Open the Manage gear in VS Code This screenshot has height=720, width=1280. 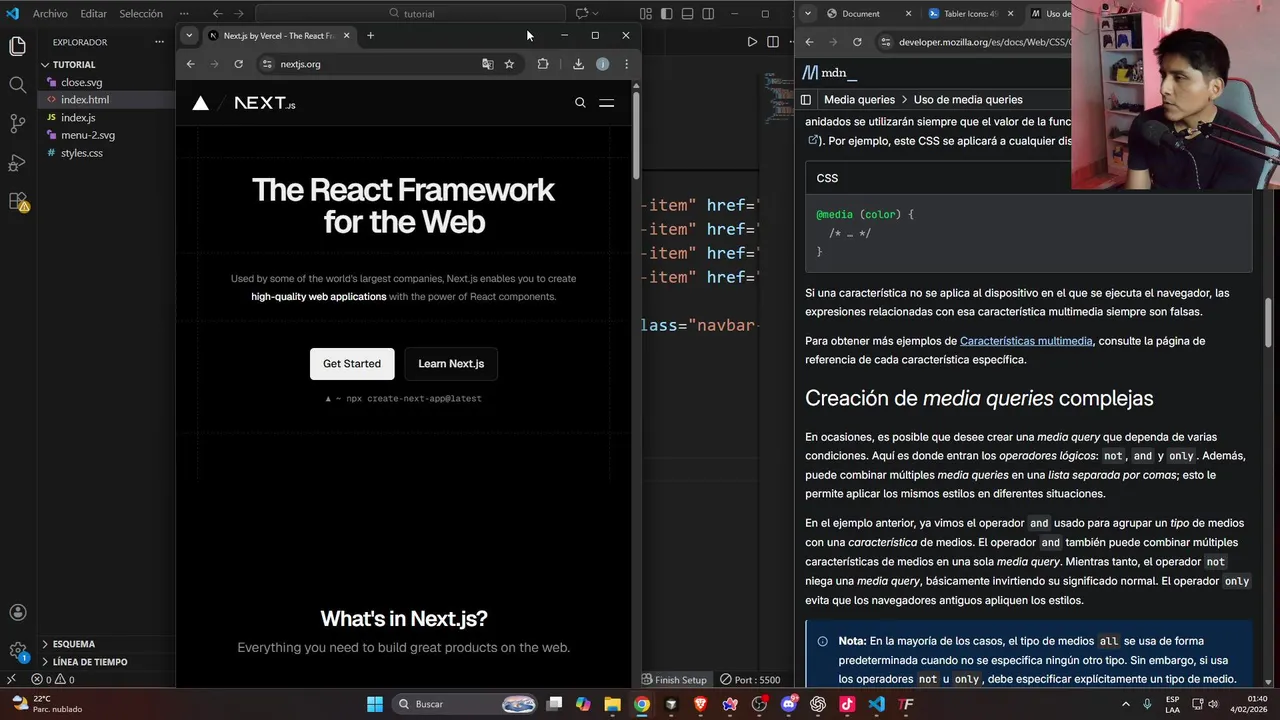click(17, 650)
